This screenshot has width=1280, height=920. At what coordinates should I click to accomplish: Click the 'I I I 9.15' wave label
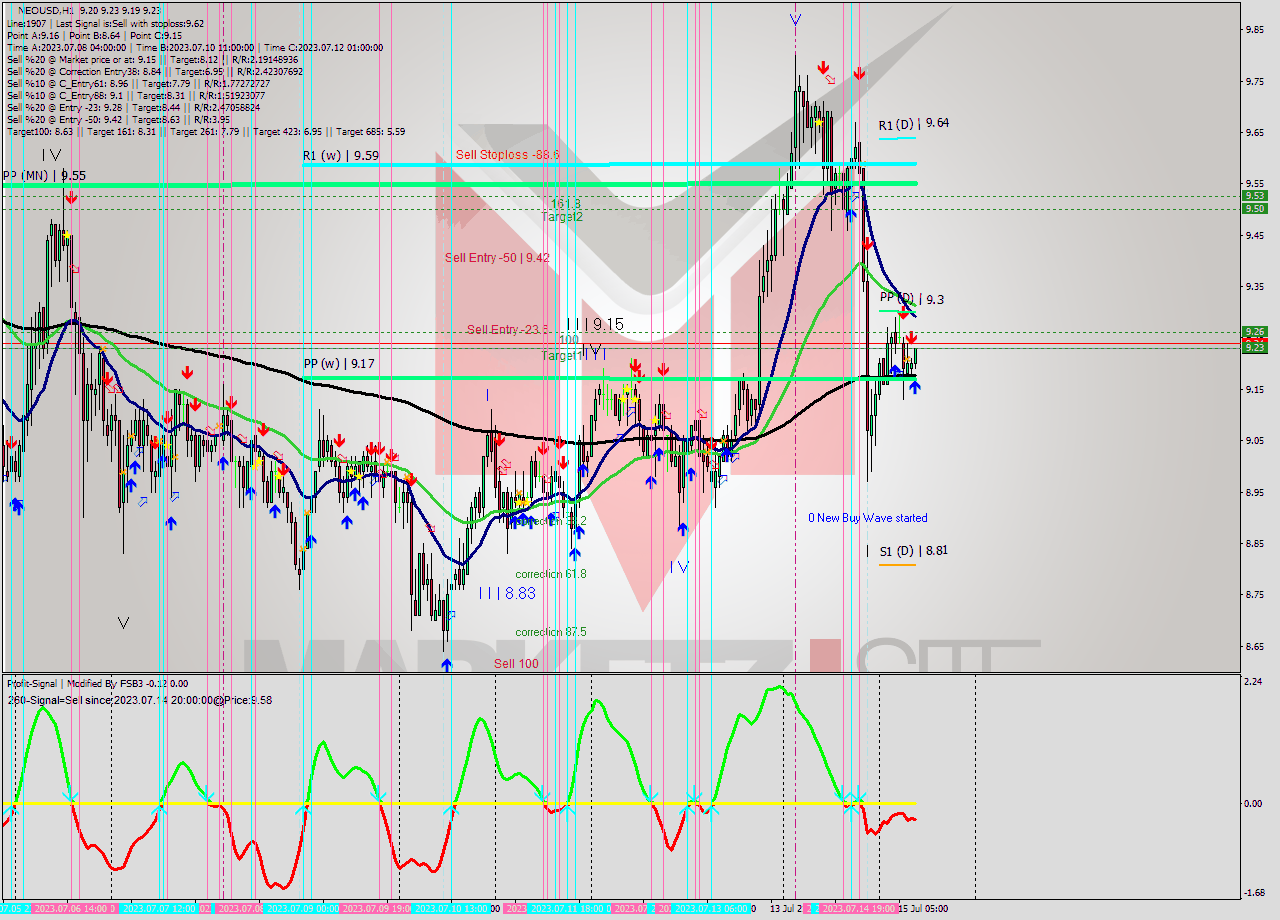tap(595, 324)
